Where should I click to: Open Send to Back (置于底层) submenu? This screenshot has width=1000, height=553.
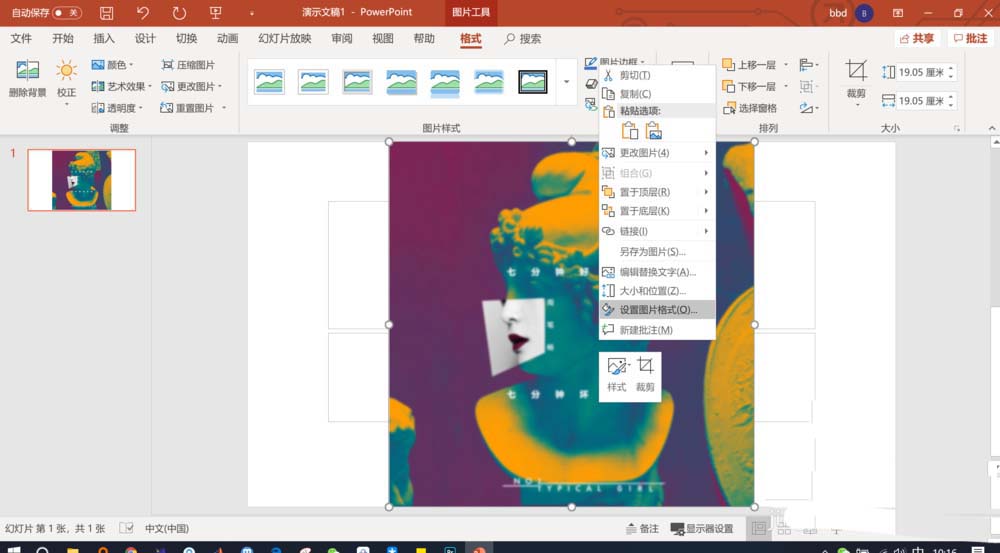point(657,210)
